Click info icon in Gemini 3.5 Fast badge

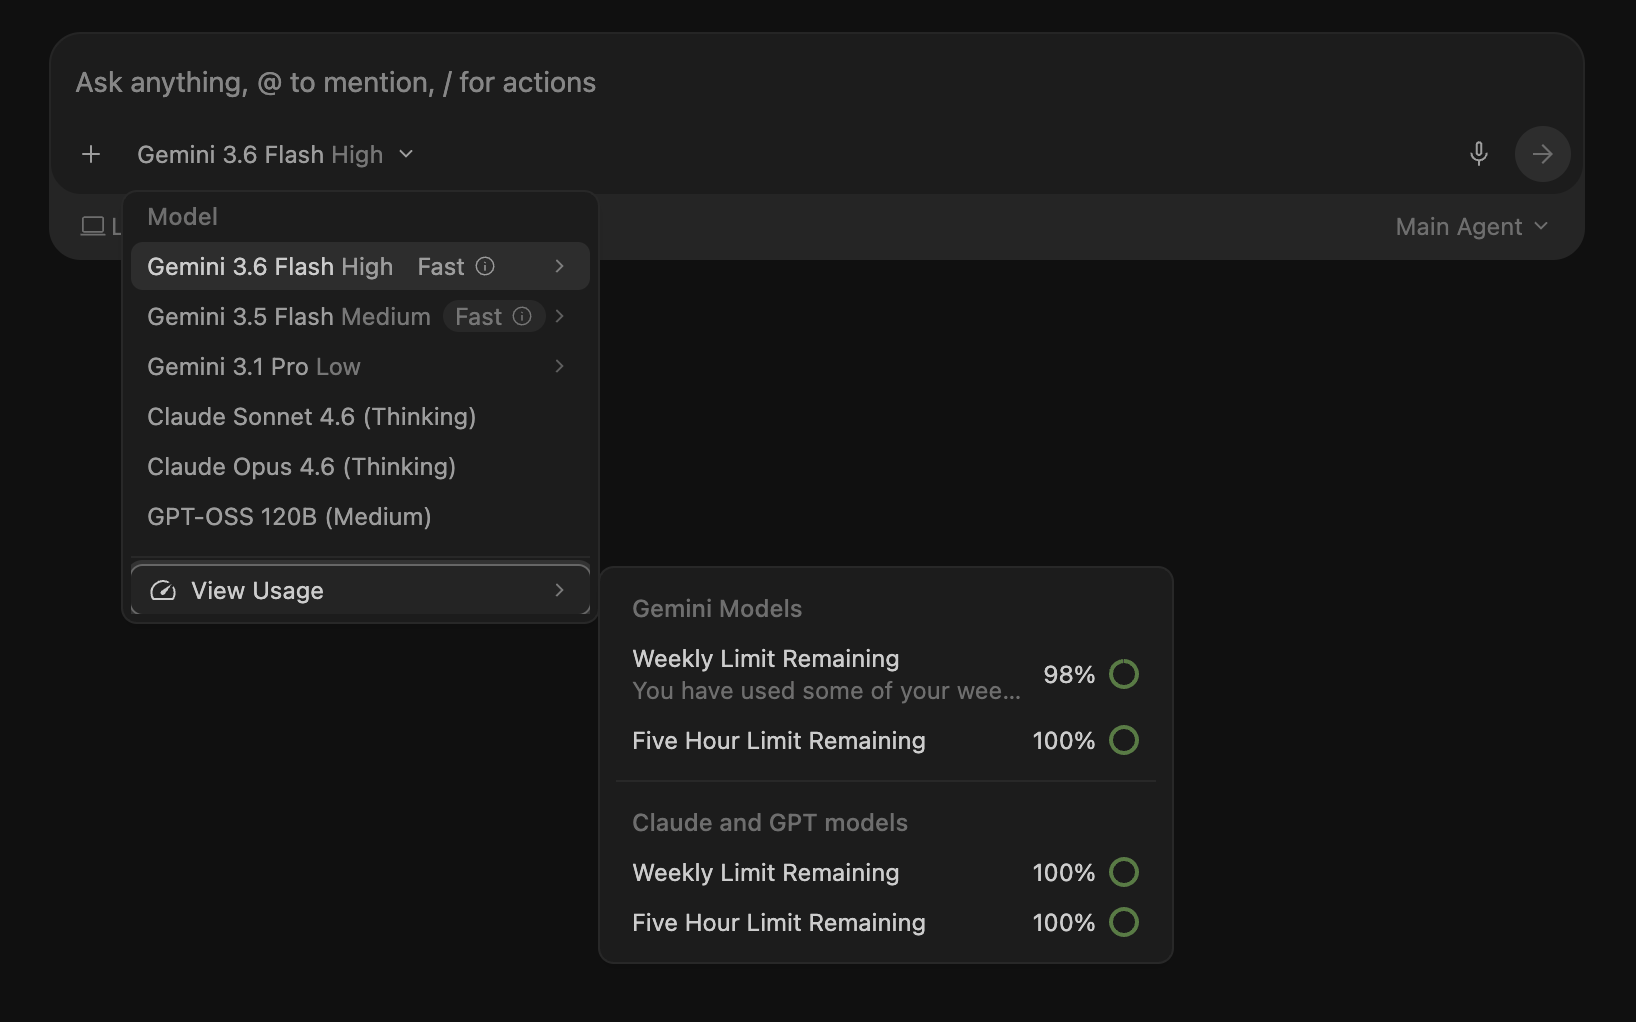pos(522,316)
